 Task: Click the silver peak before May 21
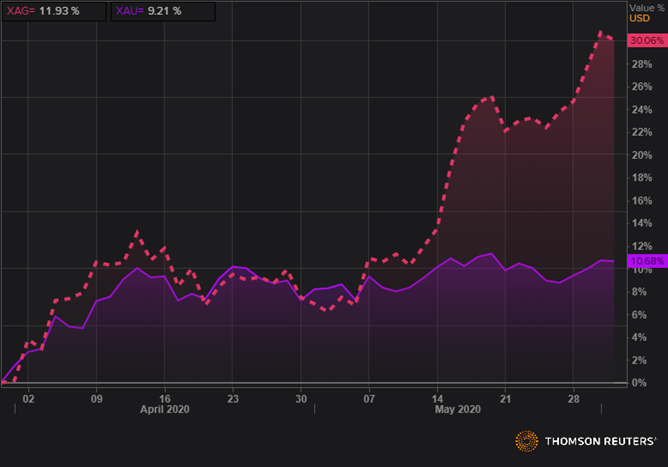[492, 97]
